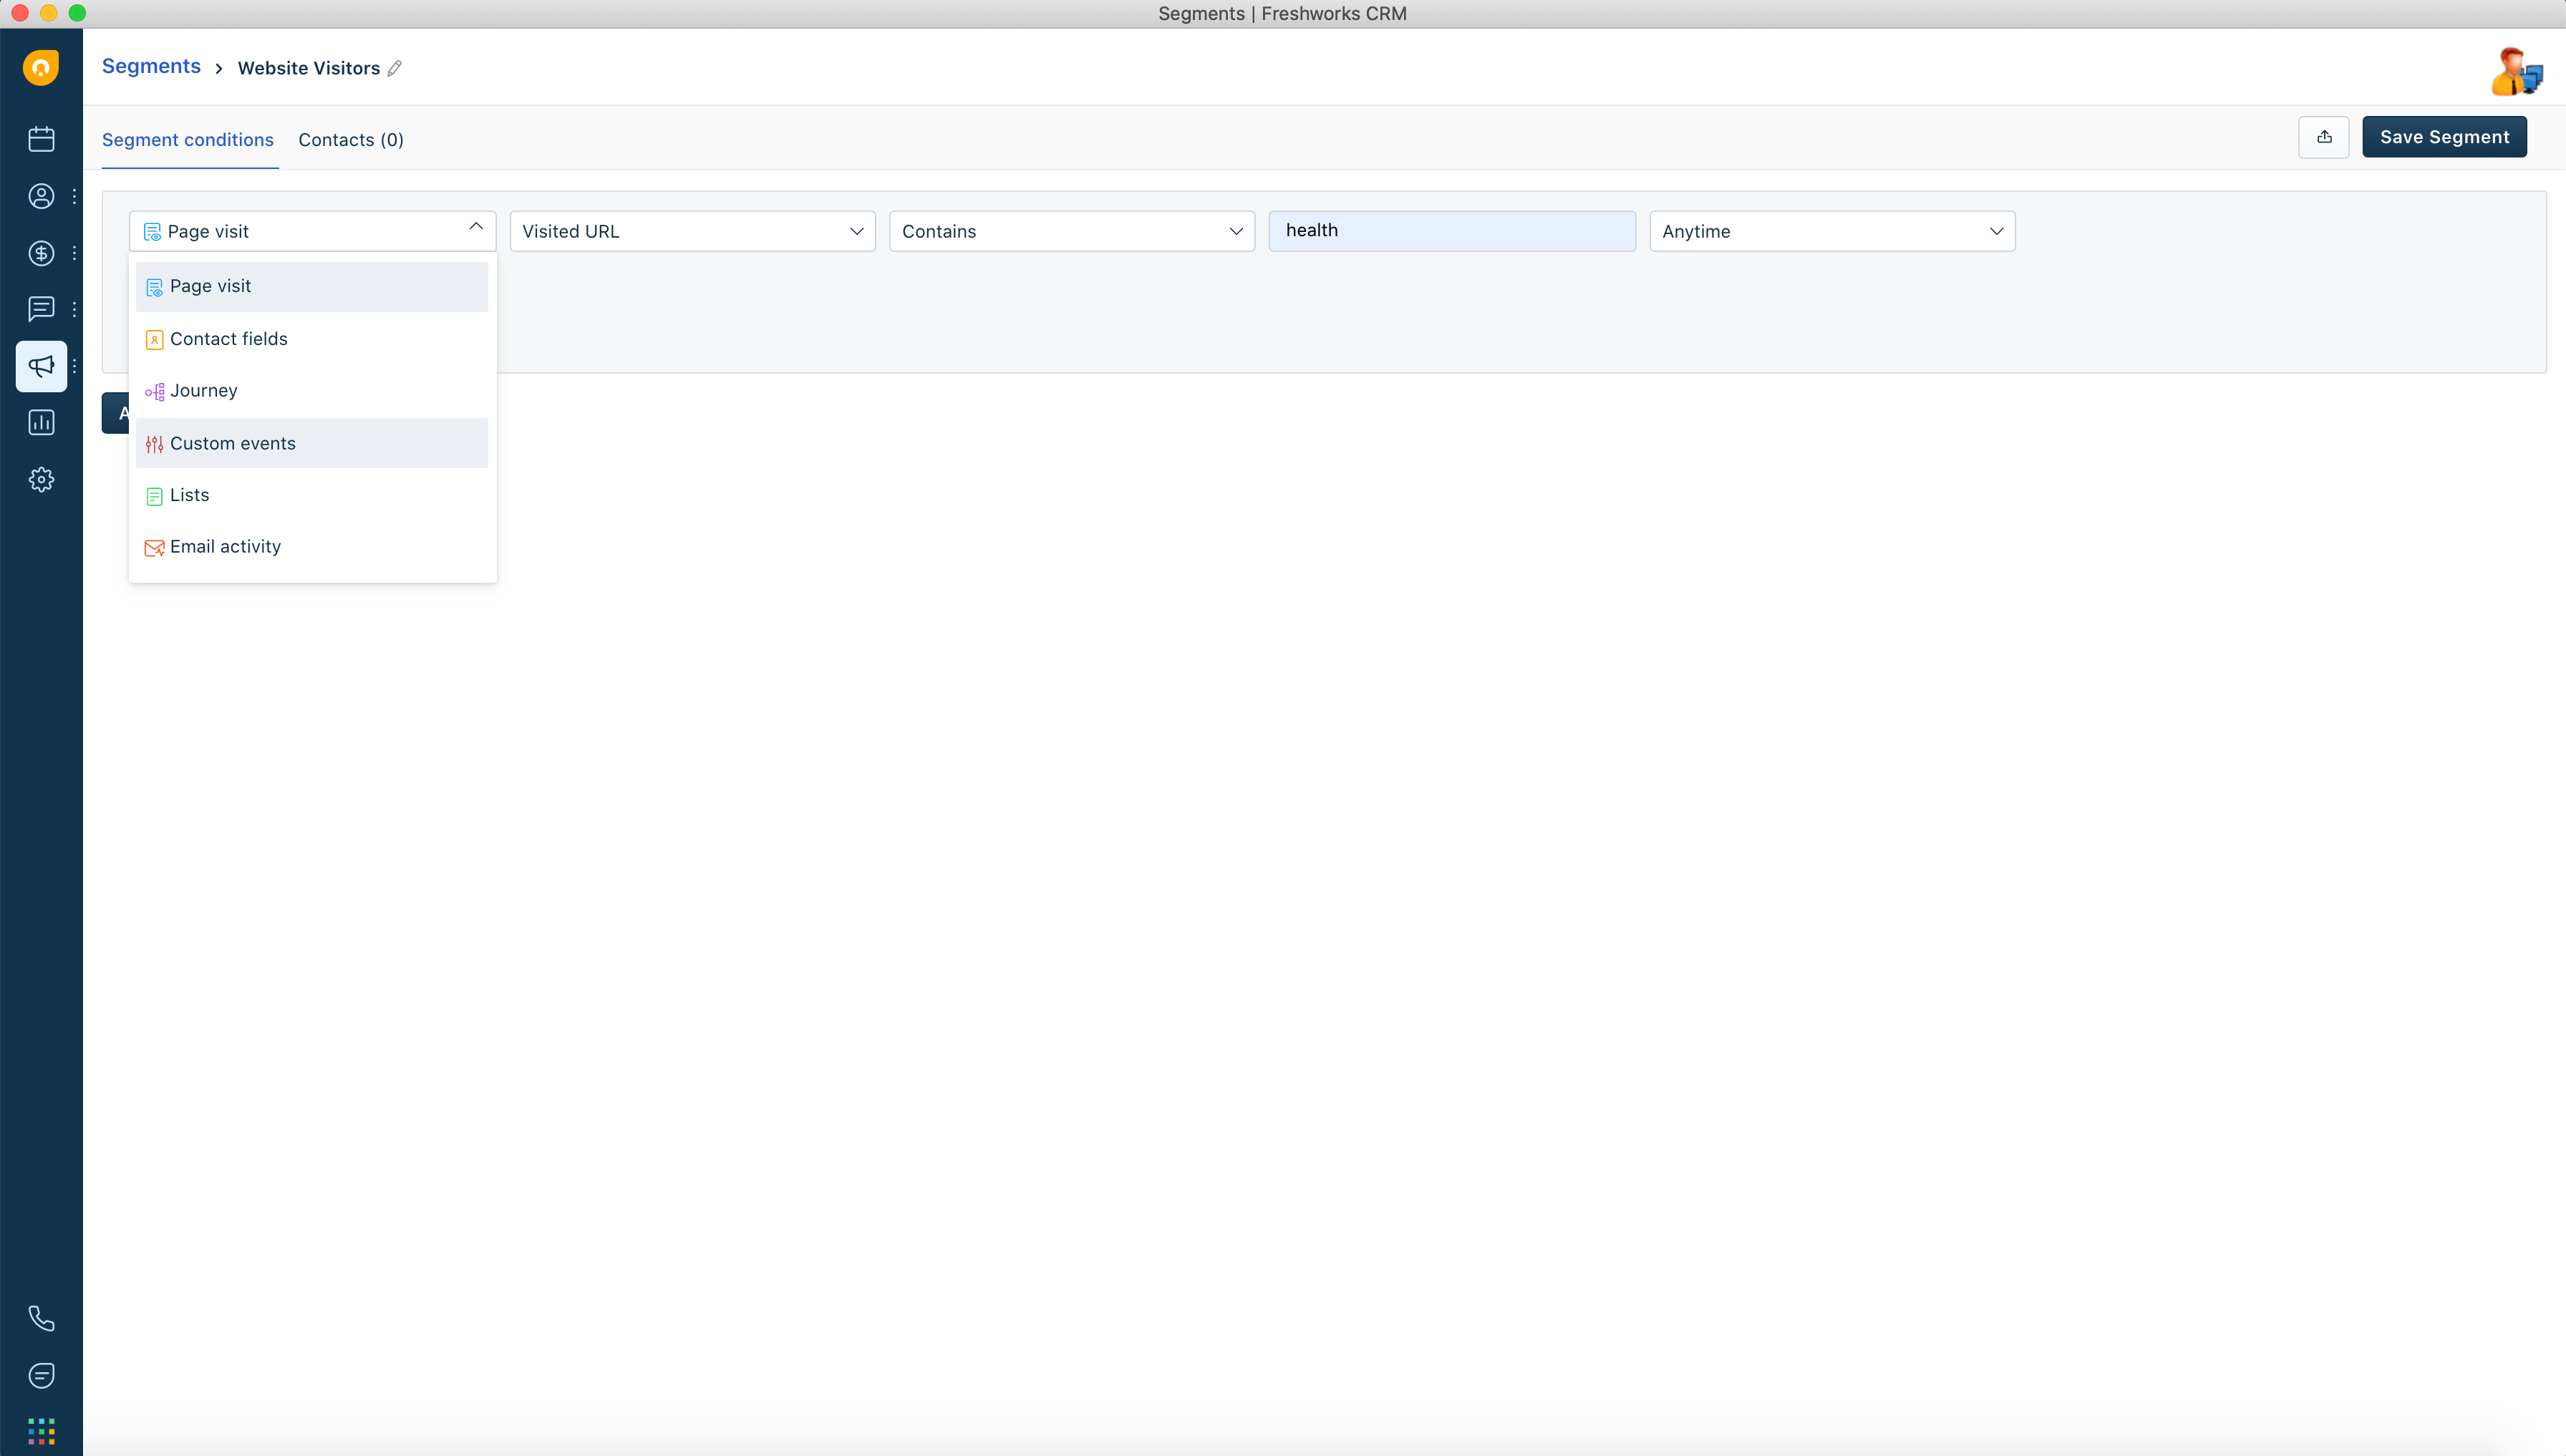Click the health text input field
The width and height of the screenshot is (2566, 1456).
(x=1451, y=231)
